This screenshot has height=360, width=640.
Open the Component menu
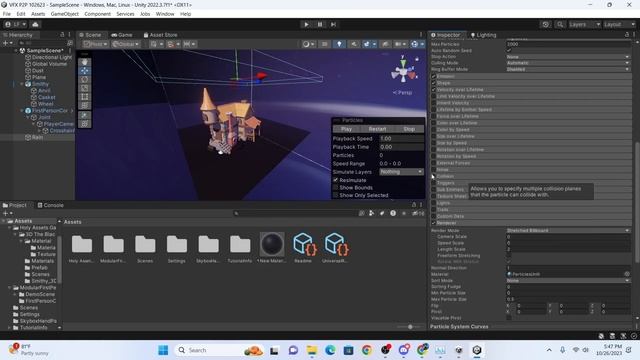coord(98,14)
